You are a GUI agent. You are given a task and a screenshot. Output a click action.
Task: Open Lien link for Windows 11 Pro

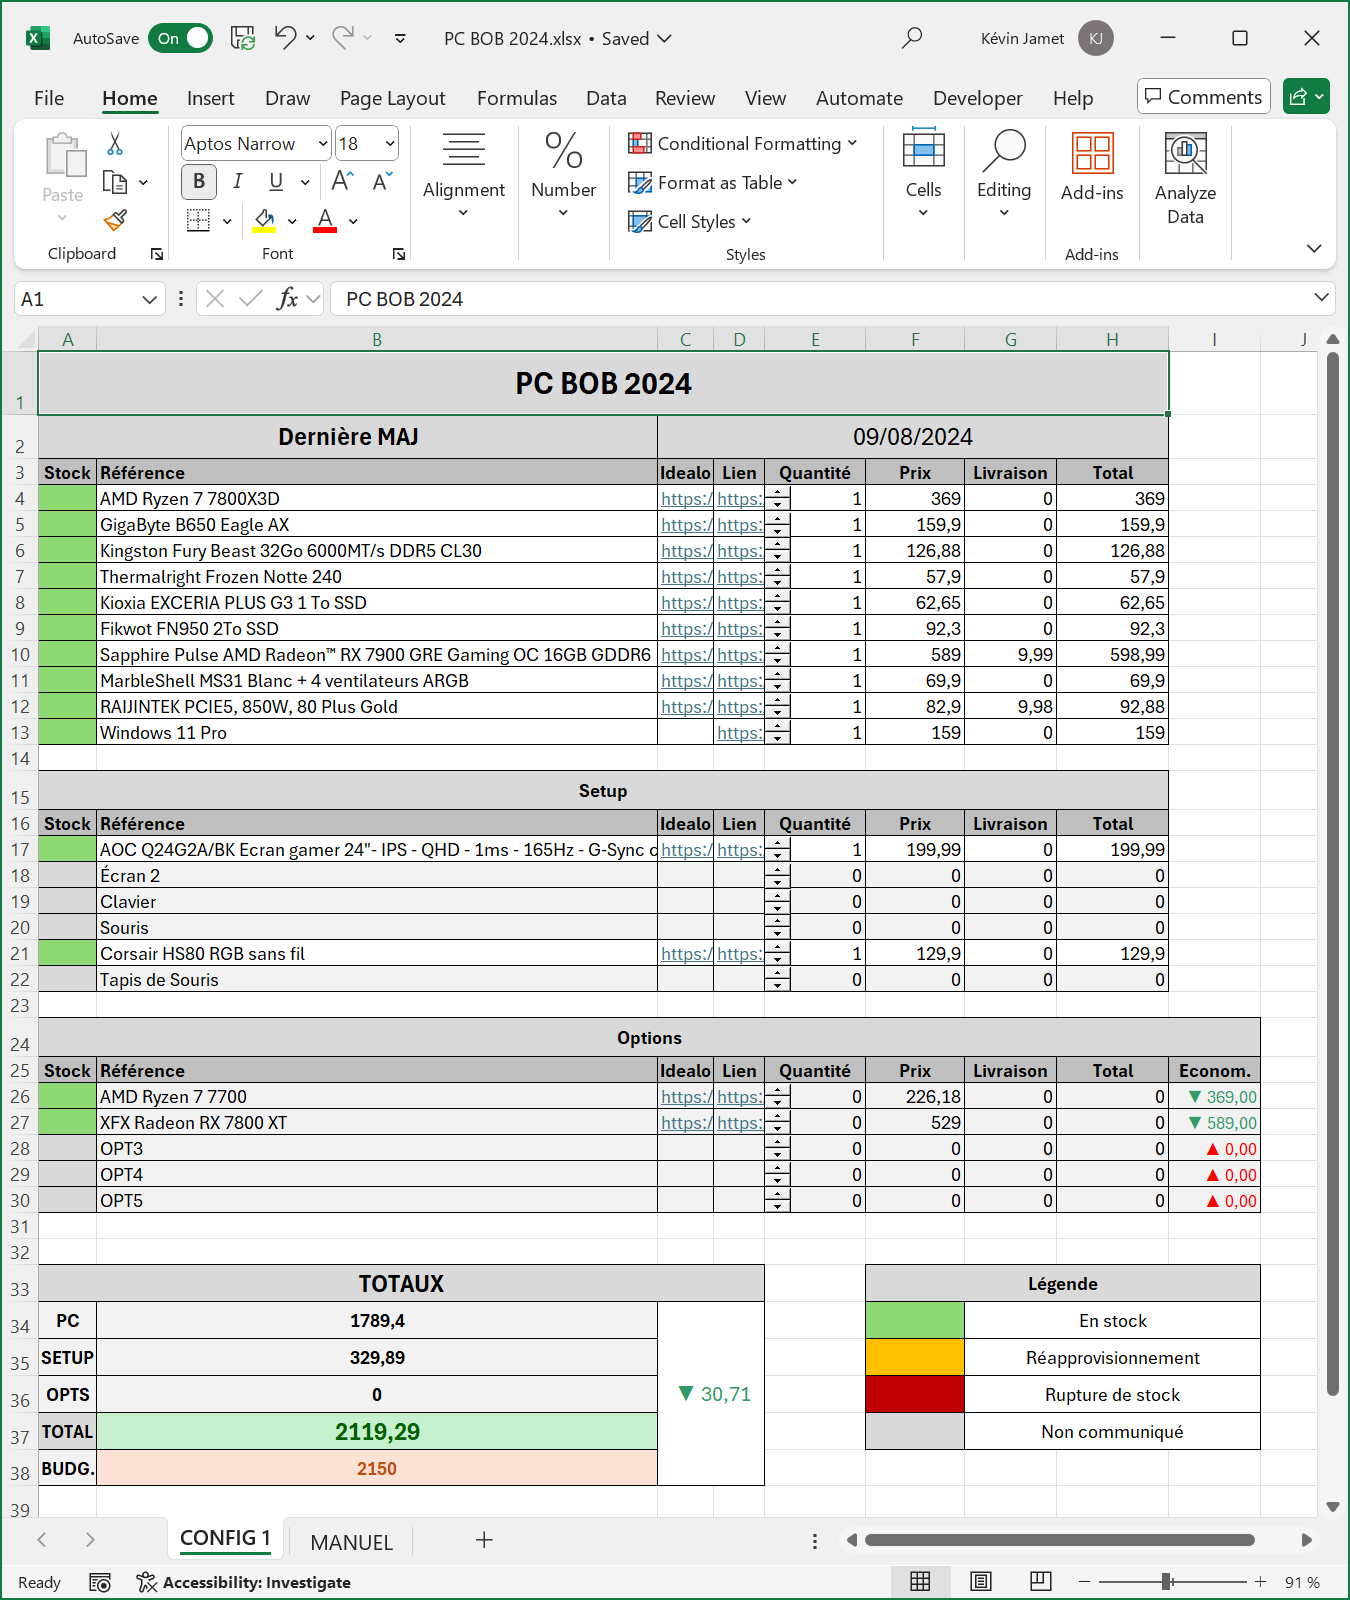point(739,733)
